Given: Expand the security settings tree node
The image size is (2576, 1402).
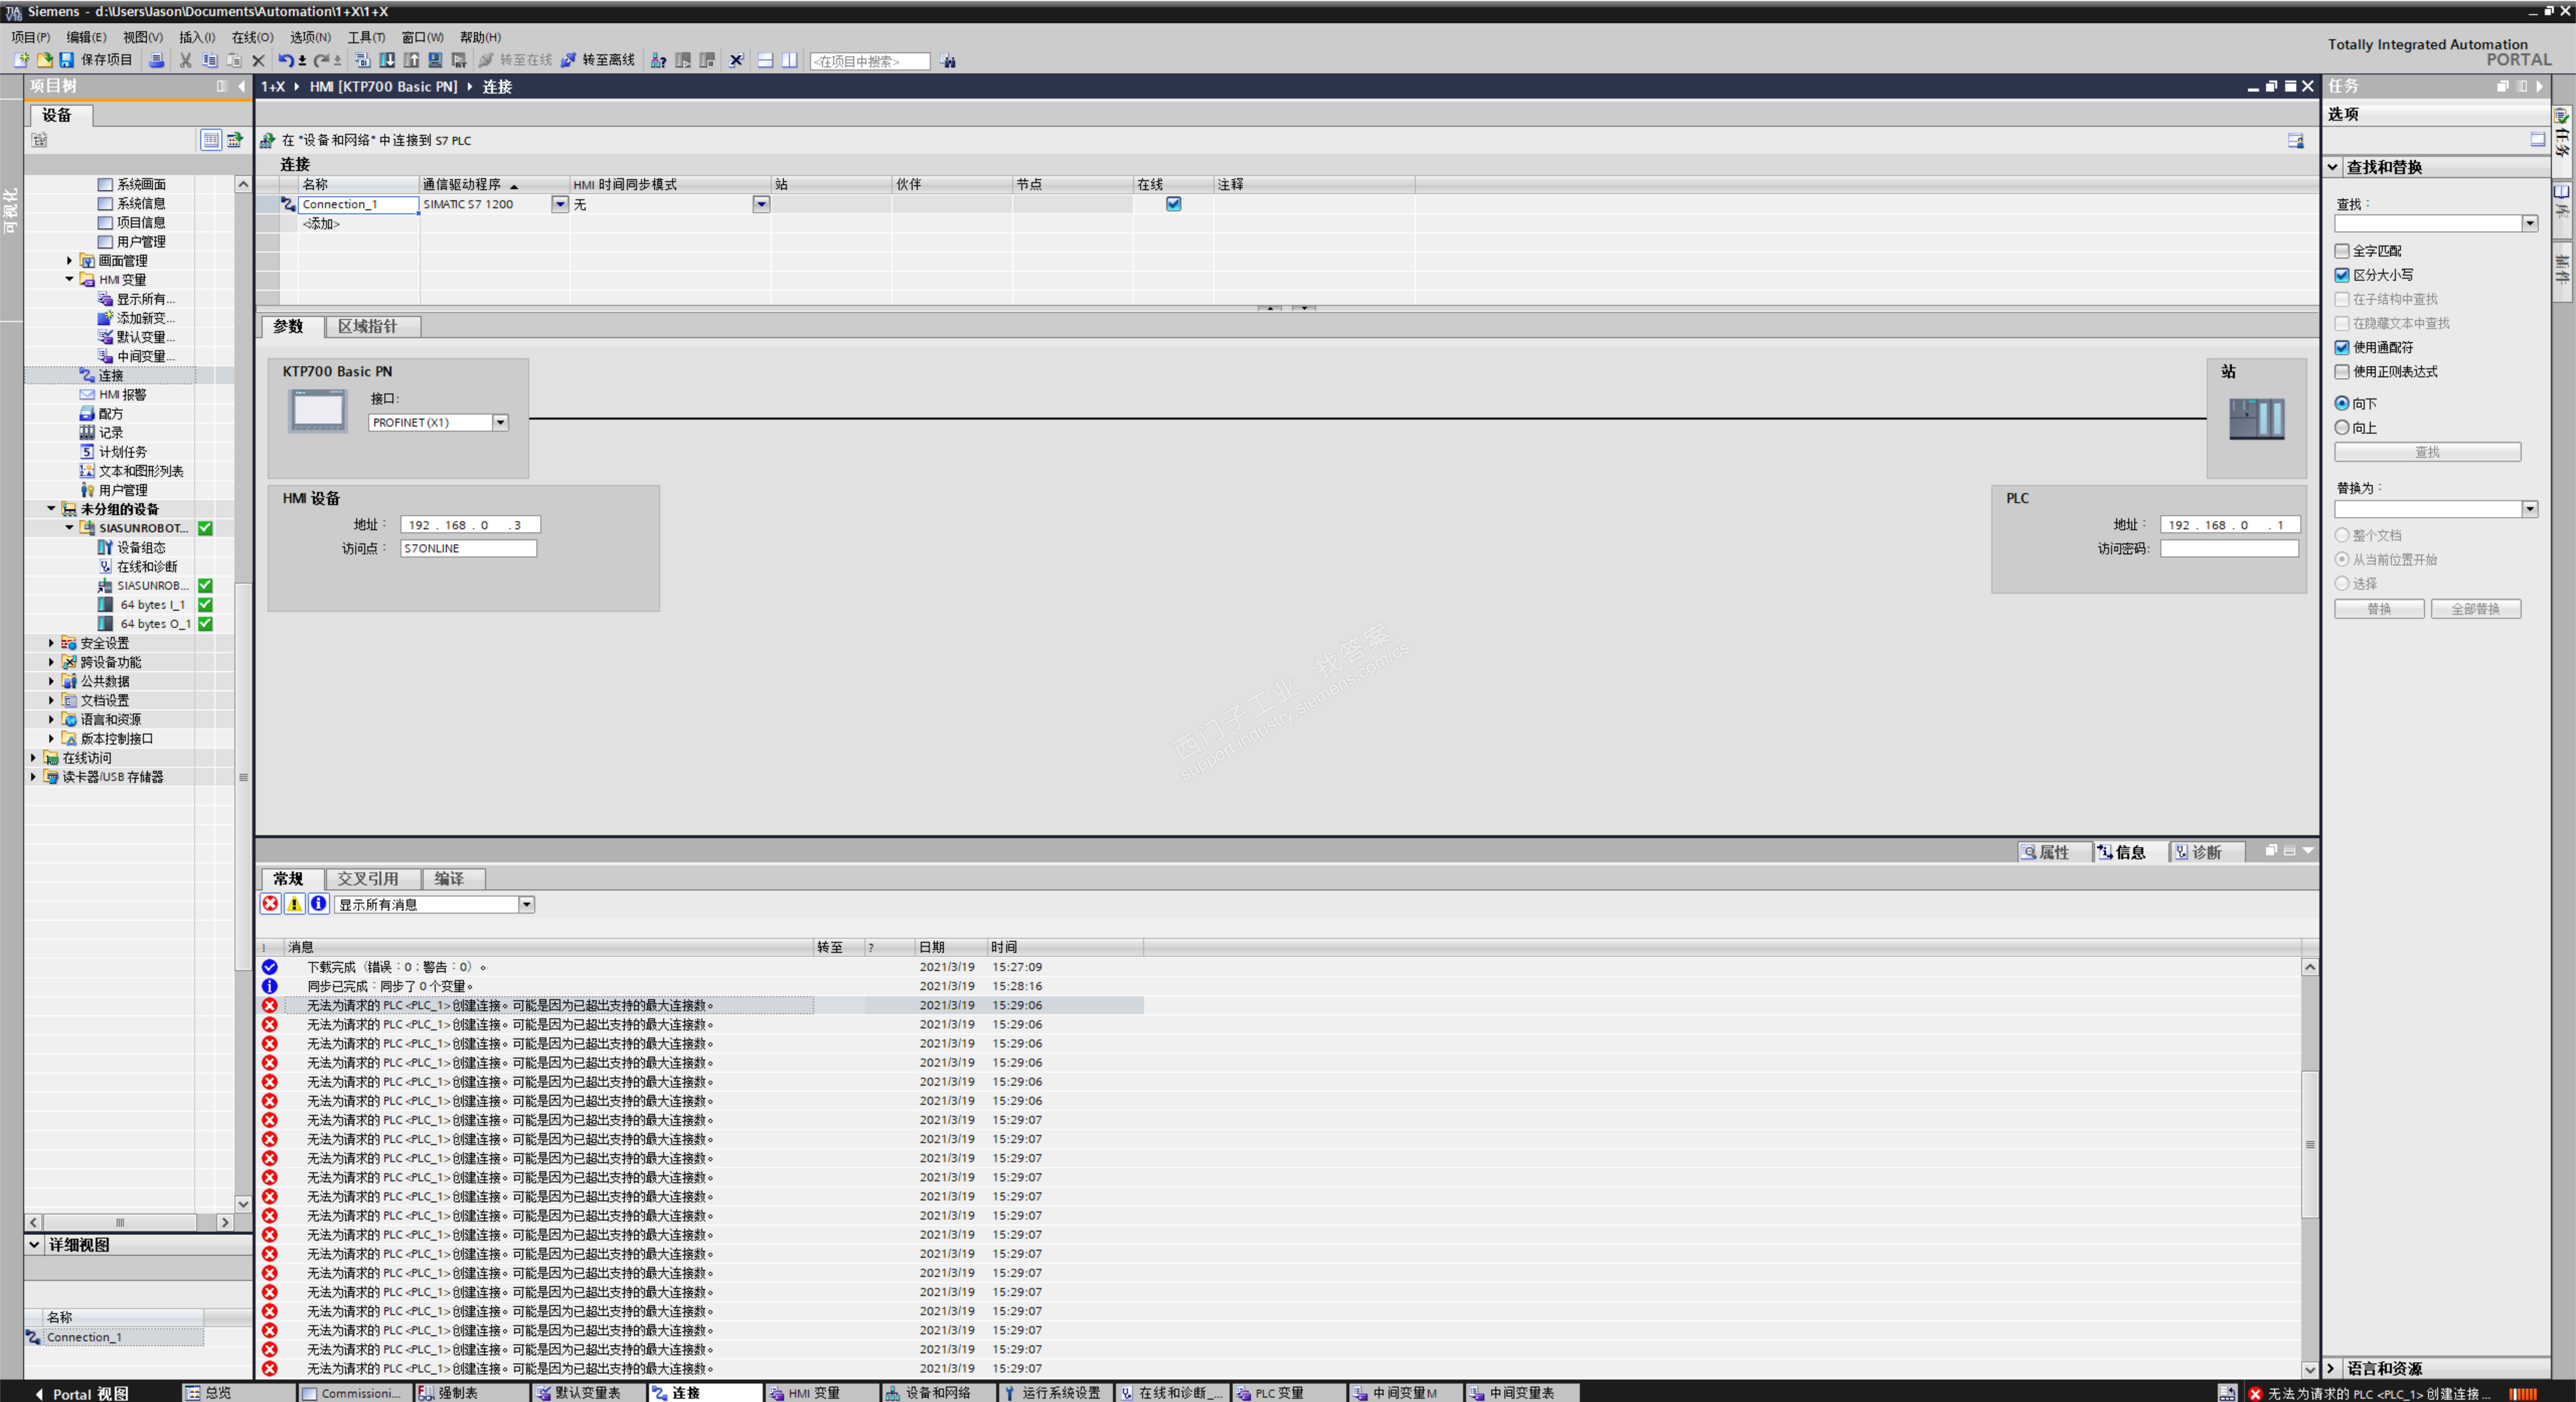Looking at the screenshot, I should pyautogui.click(x=51, y=643).
